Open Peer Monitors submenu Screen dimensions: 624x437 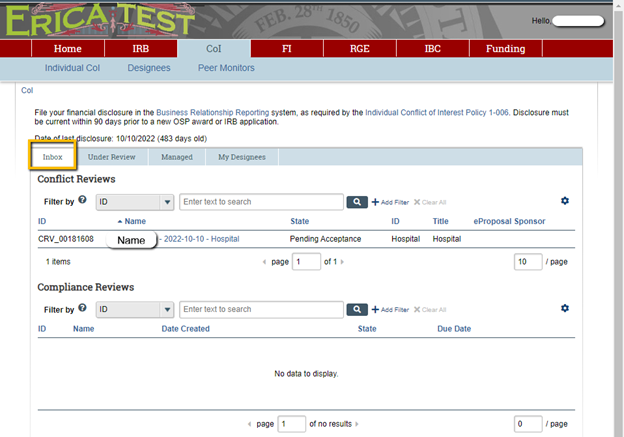pyautogui.click(x=226, y=68)
